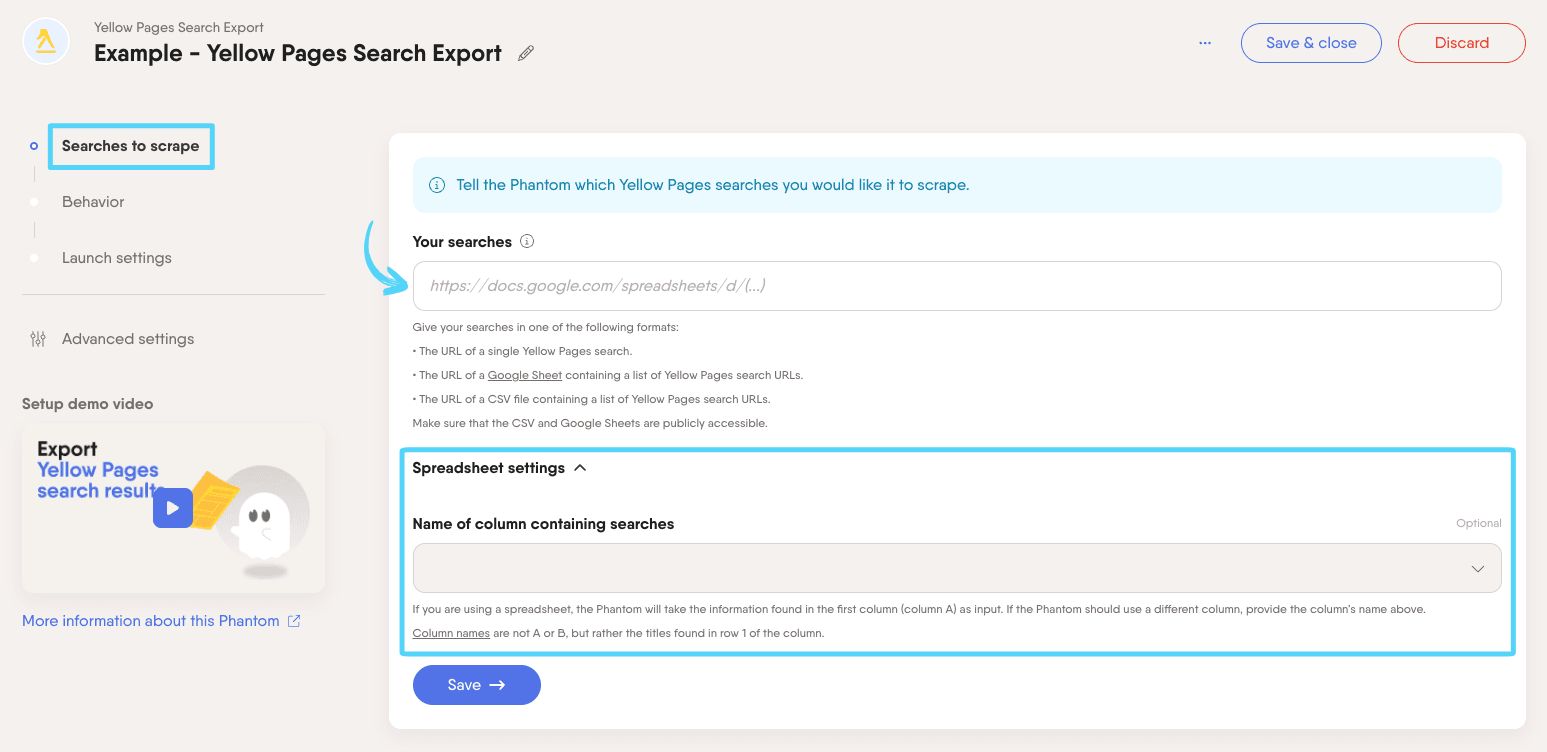Edit the Phantom name with pencil icon

[x=526, y=53]
